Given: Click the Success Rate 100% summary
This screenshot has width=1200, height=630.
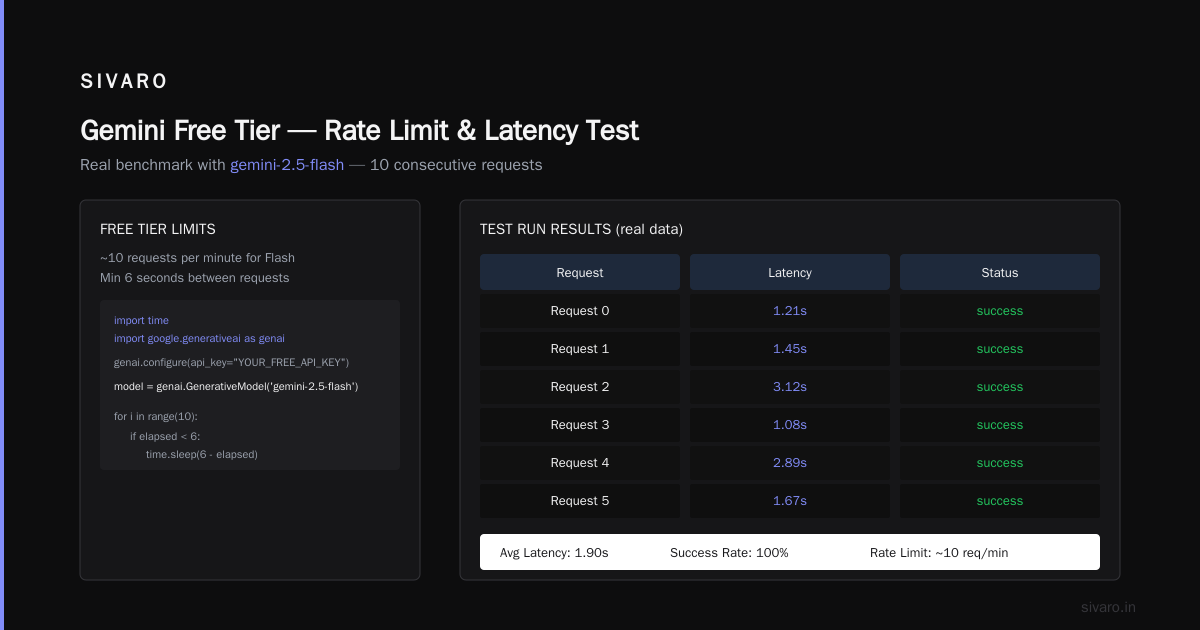Looking at the screenshot, I should (x=729, y=552).
